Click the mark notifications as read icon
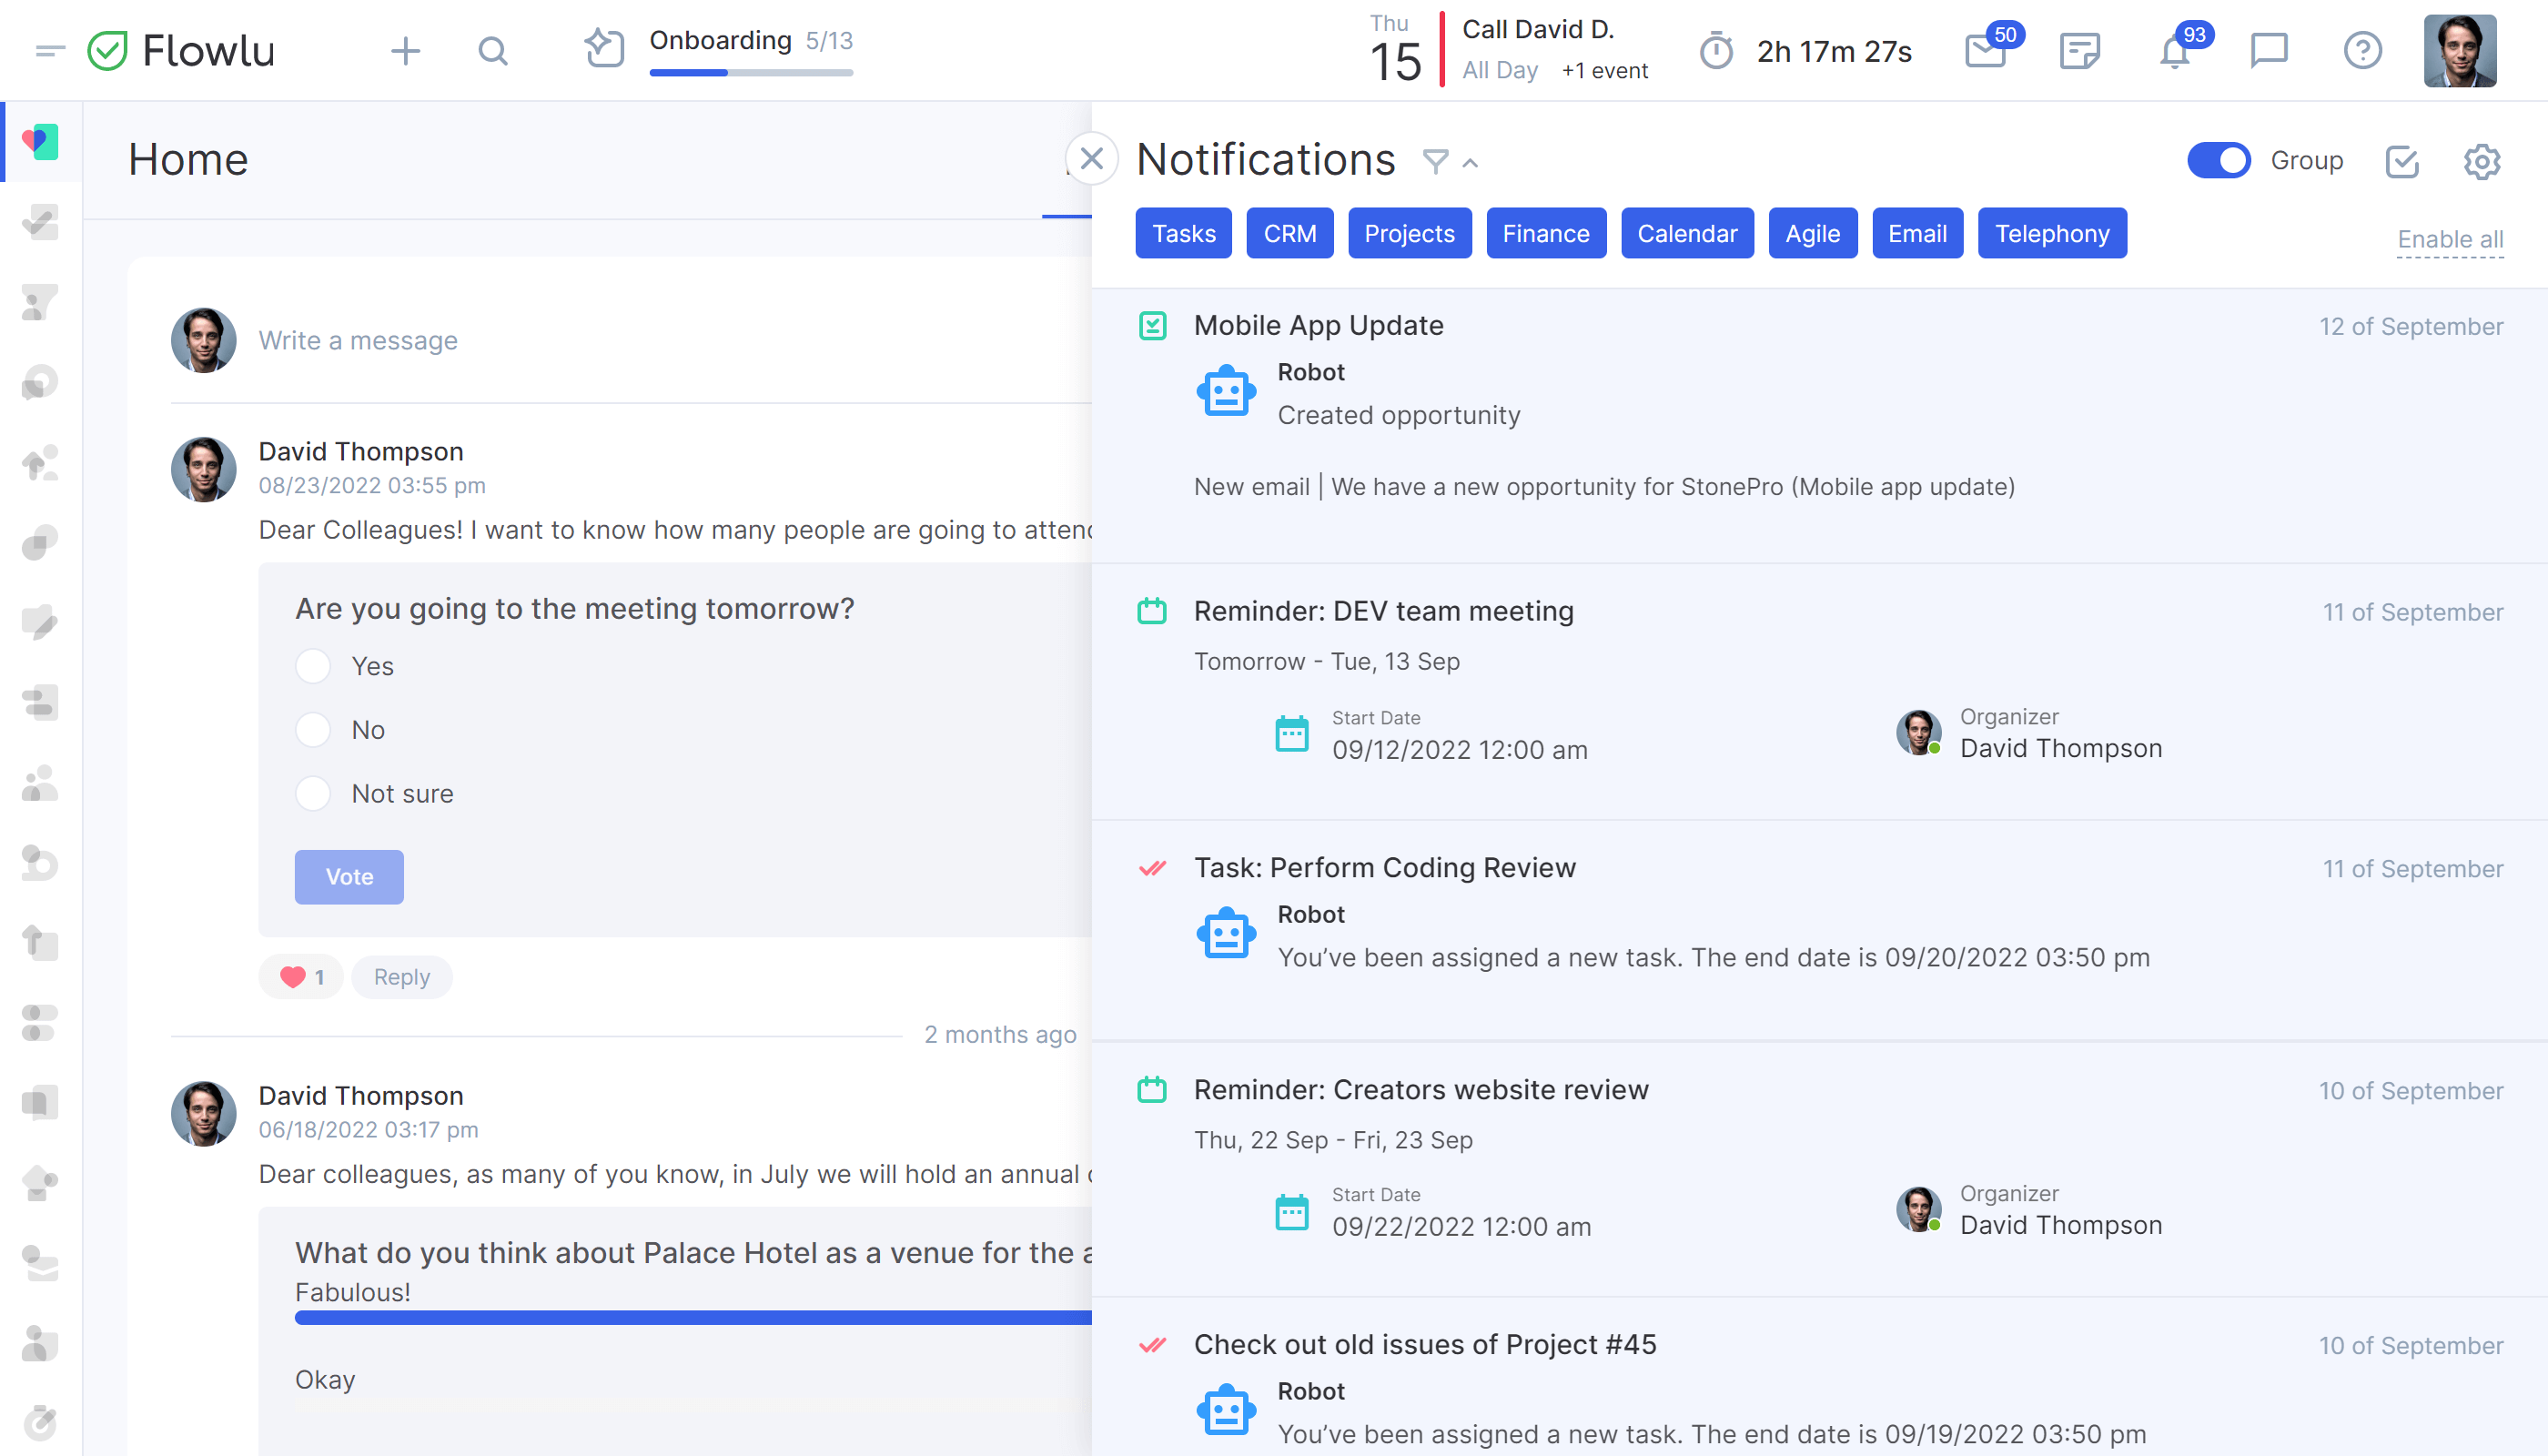Viewport: 2548px width, 1456px height. click(x=2402, y=159)
